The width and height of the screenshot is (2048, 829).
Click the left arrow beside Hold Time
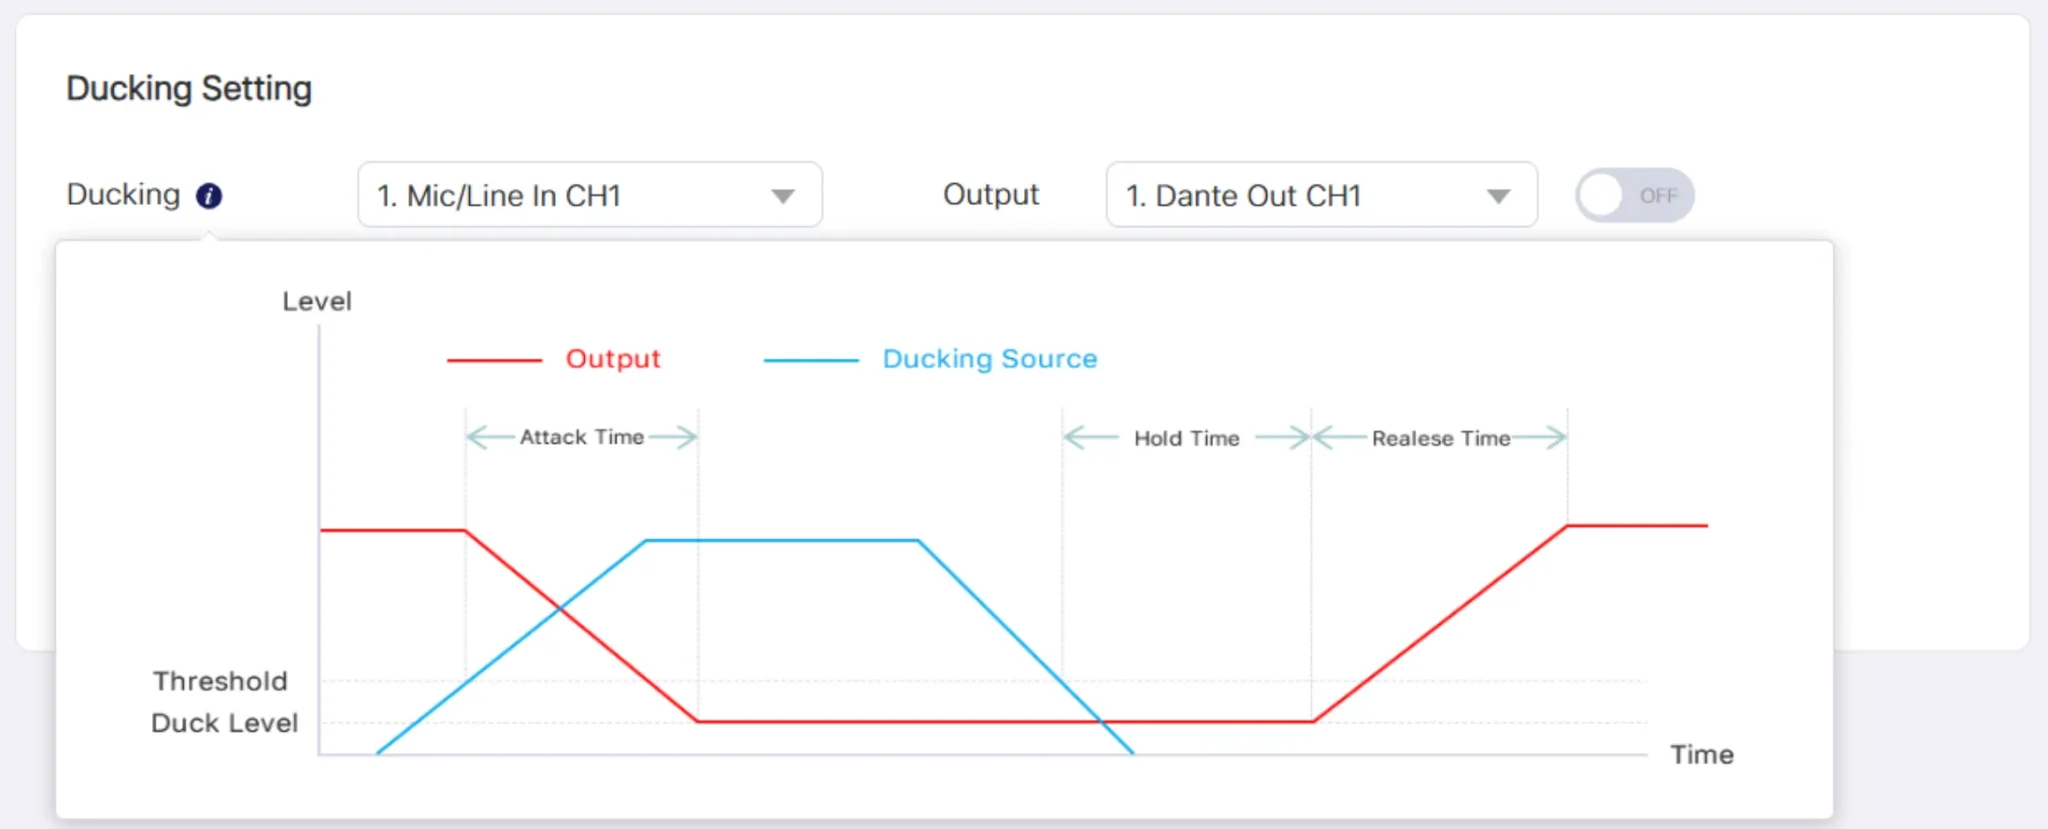pos(1091,438)
